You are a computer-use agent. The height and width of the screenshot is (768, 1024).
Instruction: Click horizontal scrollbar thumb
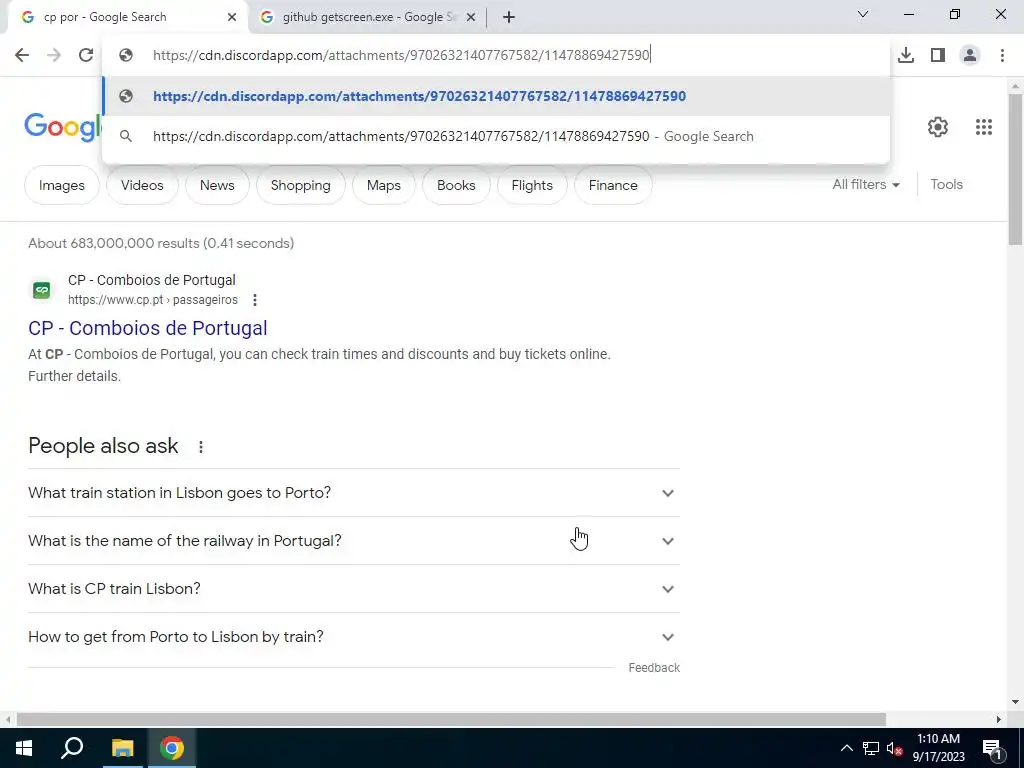(x=451, y=719)
